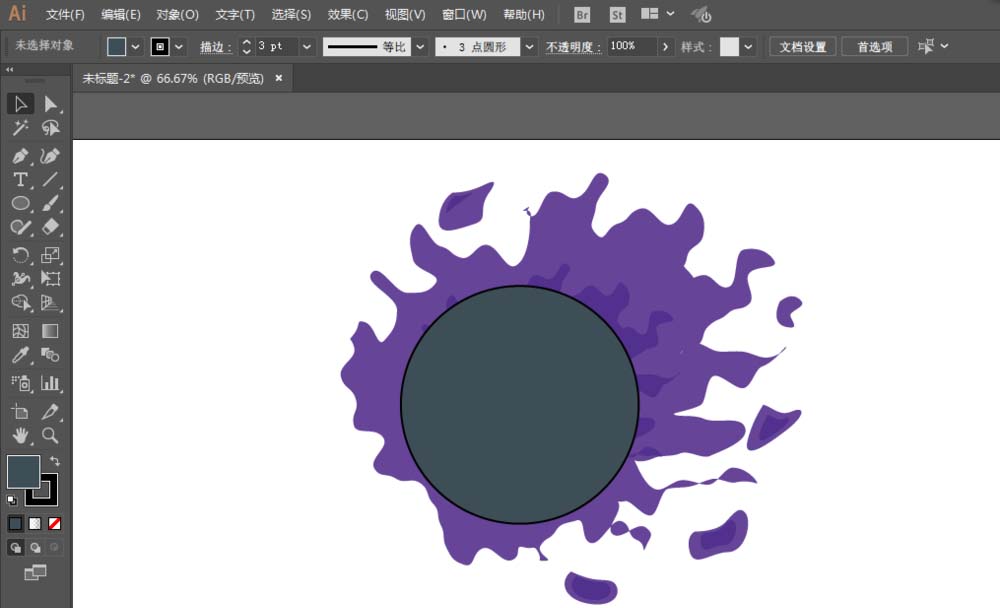
Task: Open the 文件(F) menu
Action: (x=65, y=15)
